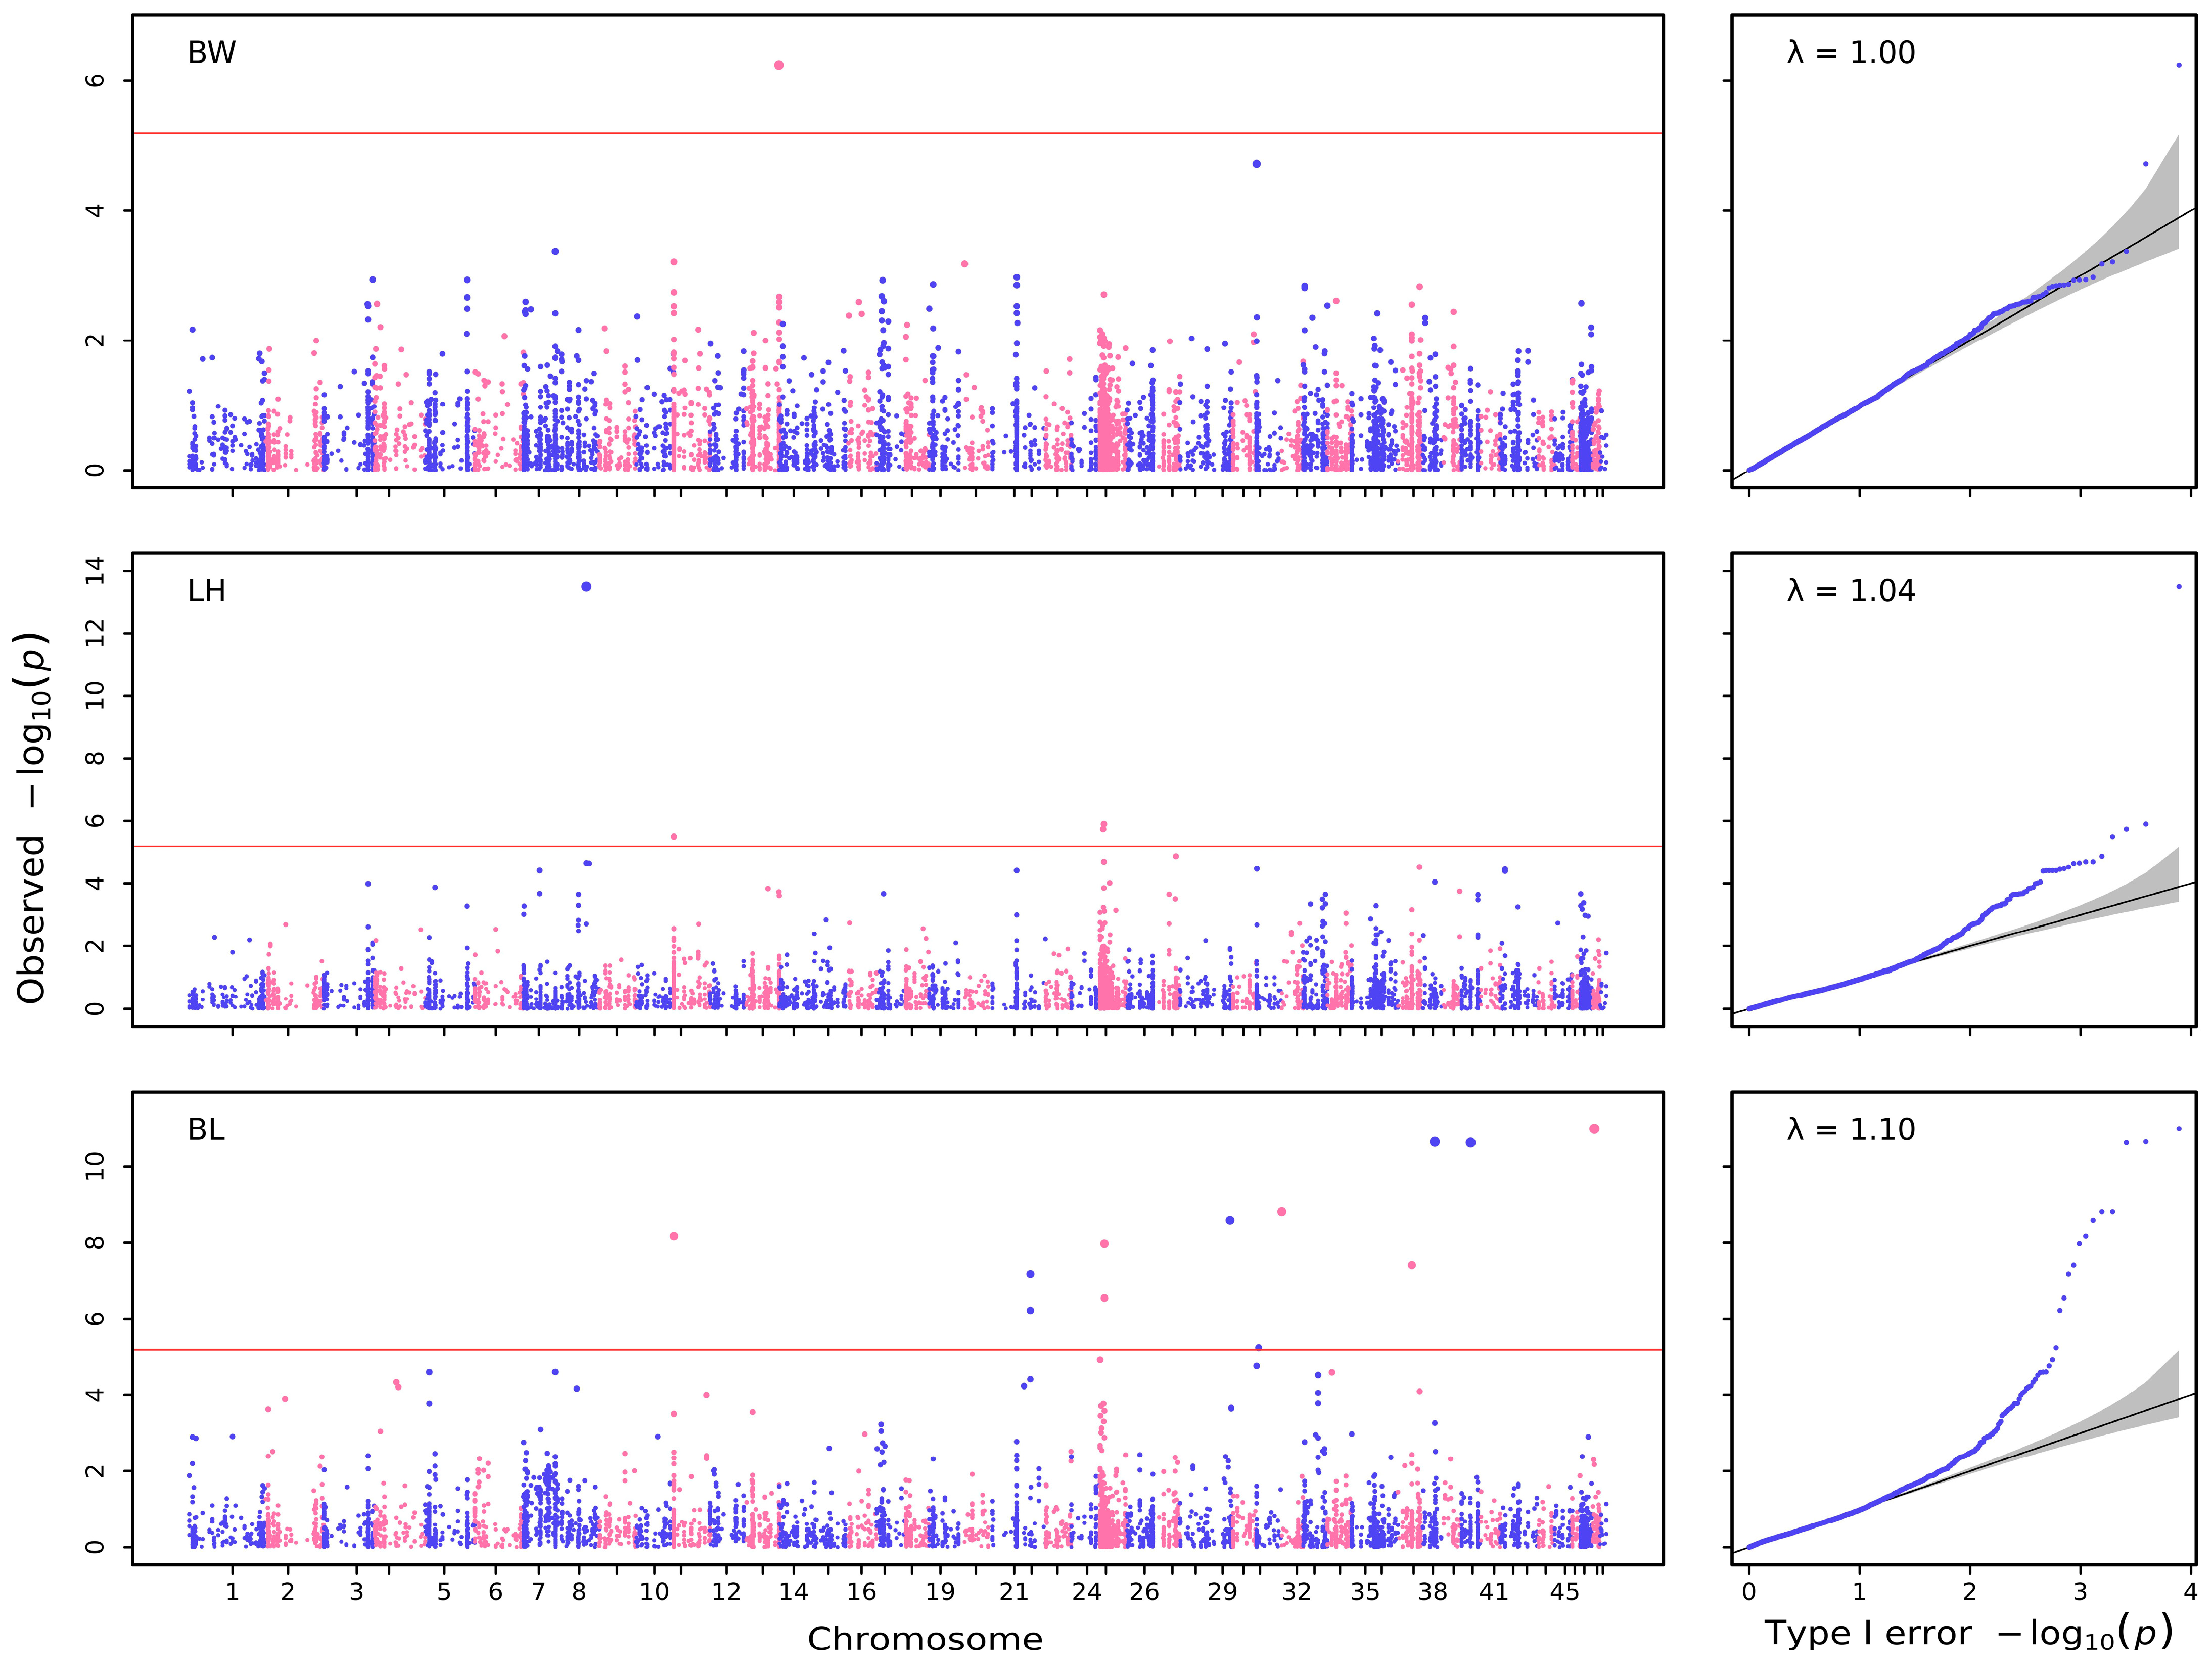Click the pink point near 8 on chromosome 10 in BL

[674, 1236]
